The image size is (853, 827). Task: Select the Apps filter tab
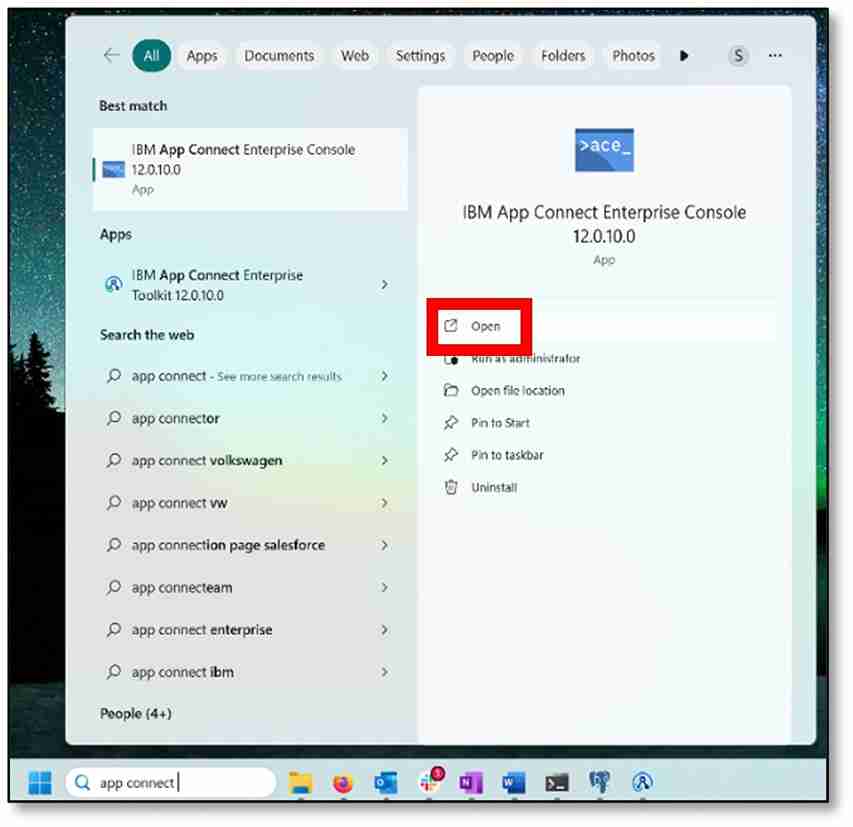(202, 55)
